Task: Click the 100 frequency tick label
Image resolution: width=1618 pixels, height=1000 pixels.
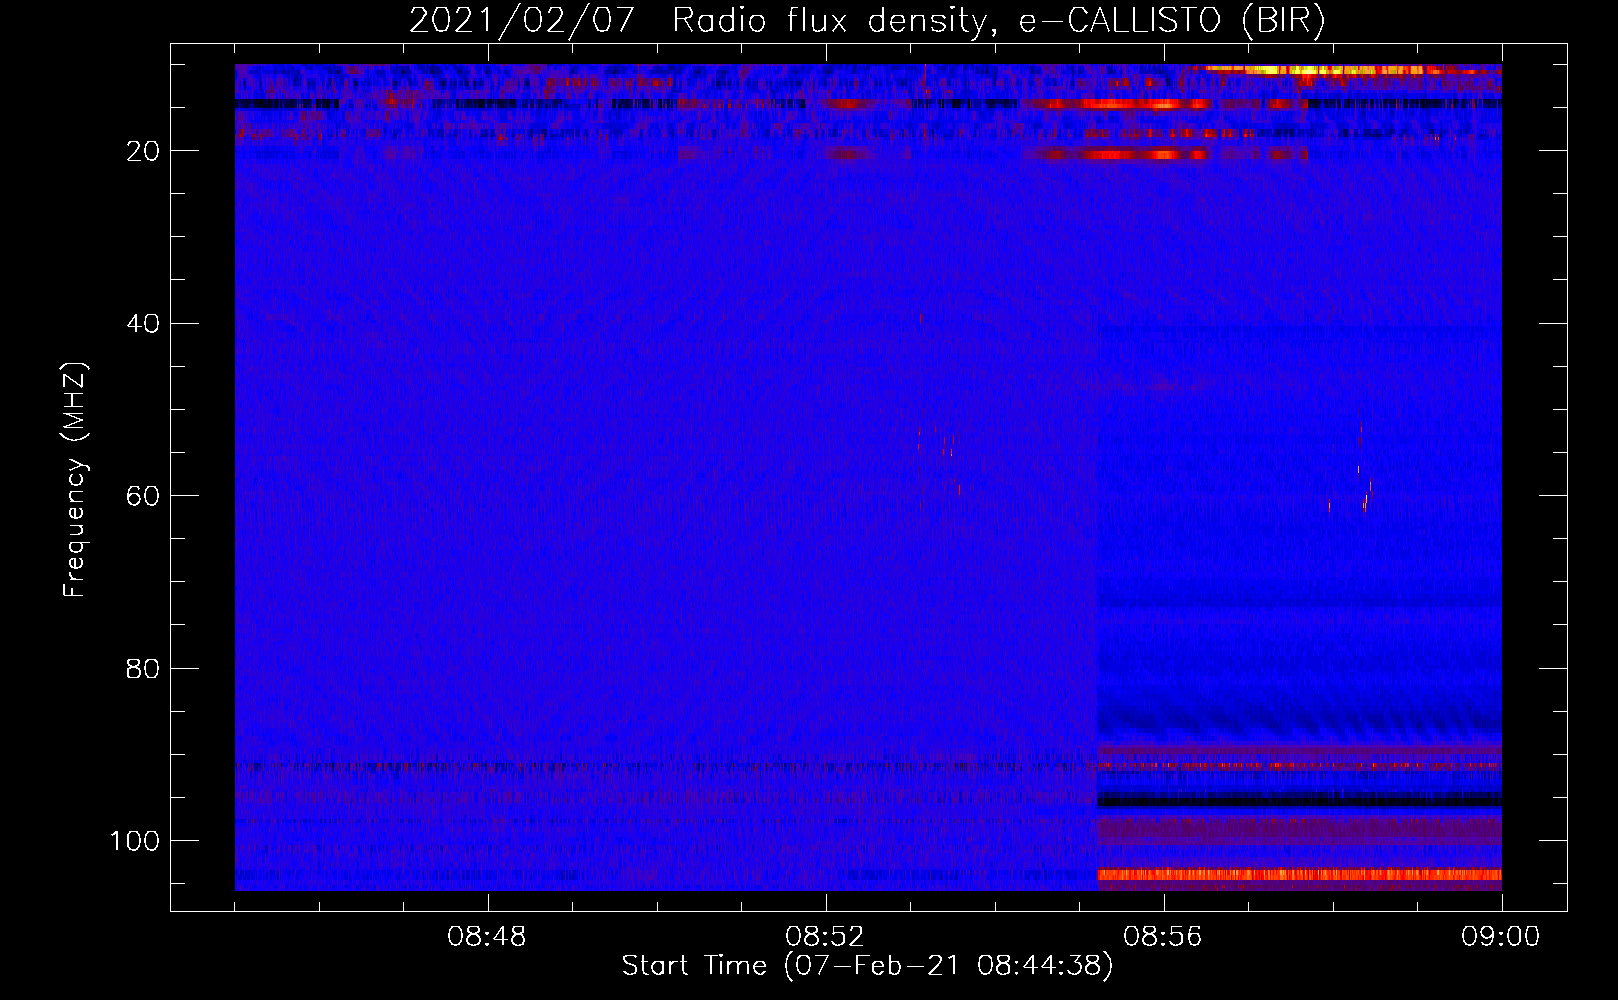Action: [135, 841]
